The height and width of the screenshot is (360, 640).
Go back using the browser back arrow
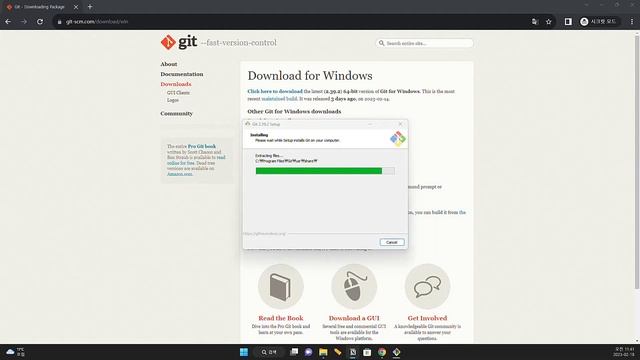[x=8, y=22]
